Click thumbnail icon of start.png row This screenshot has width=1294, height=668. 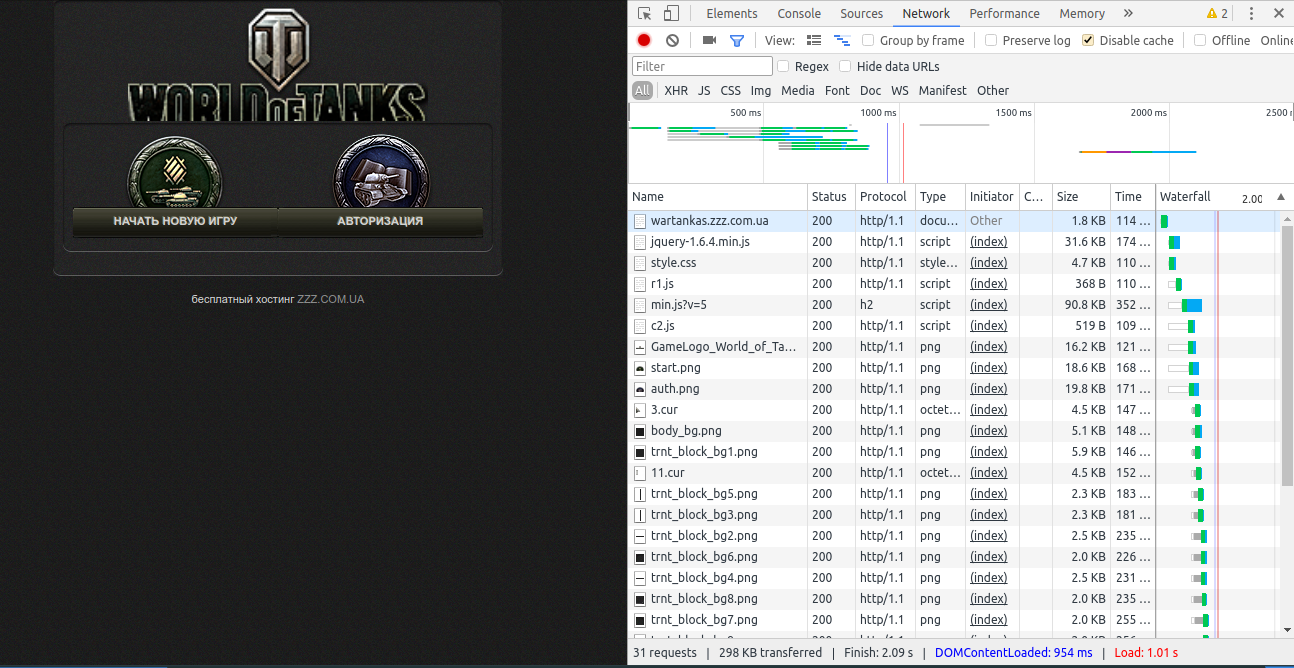[640, 368]
